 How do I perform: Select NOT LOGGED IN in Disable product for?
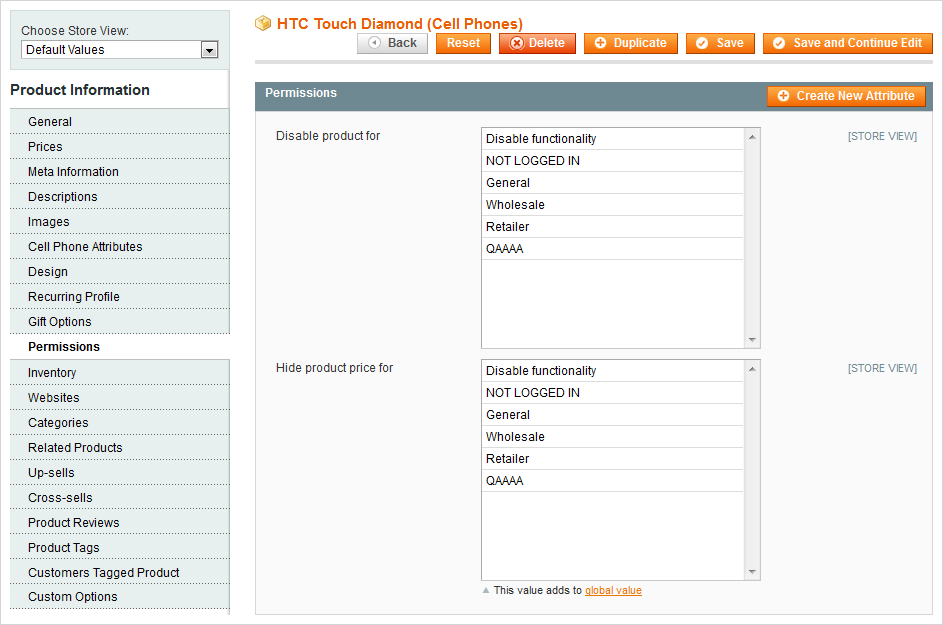click(x=613, y=161)
